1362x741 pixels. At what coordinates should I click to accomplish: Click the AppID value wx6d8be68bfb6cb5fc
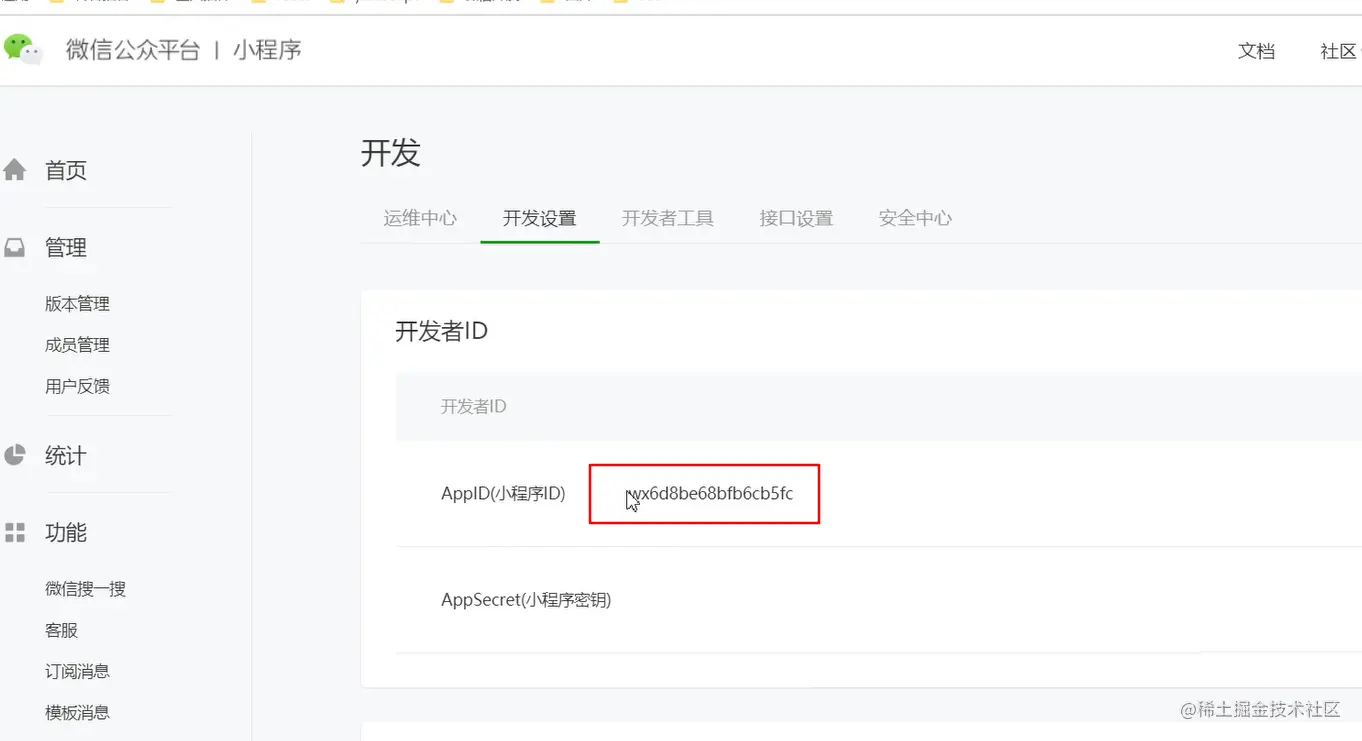[710, 493]
